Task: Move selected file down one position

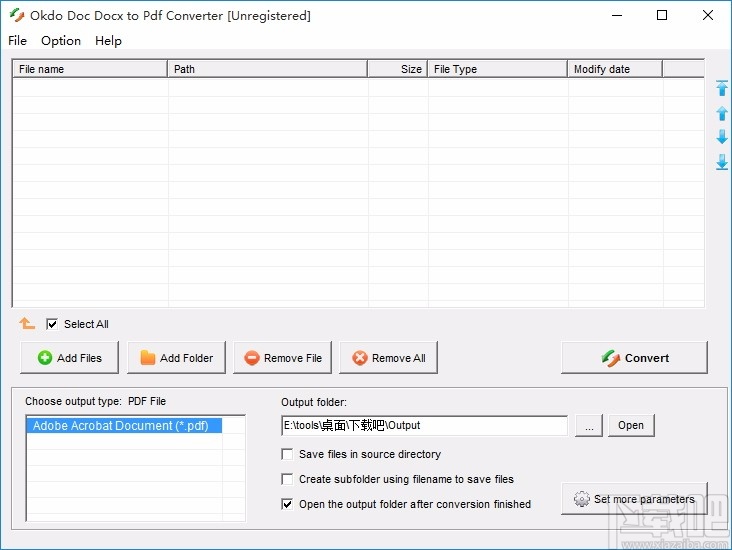Action: click(x=722, y=137)
